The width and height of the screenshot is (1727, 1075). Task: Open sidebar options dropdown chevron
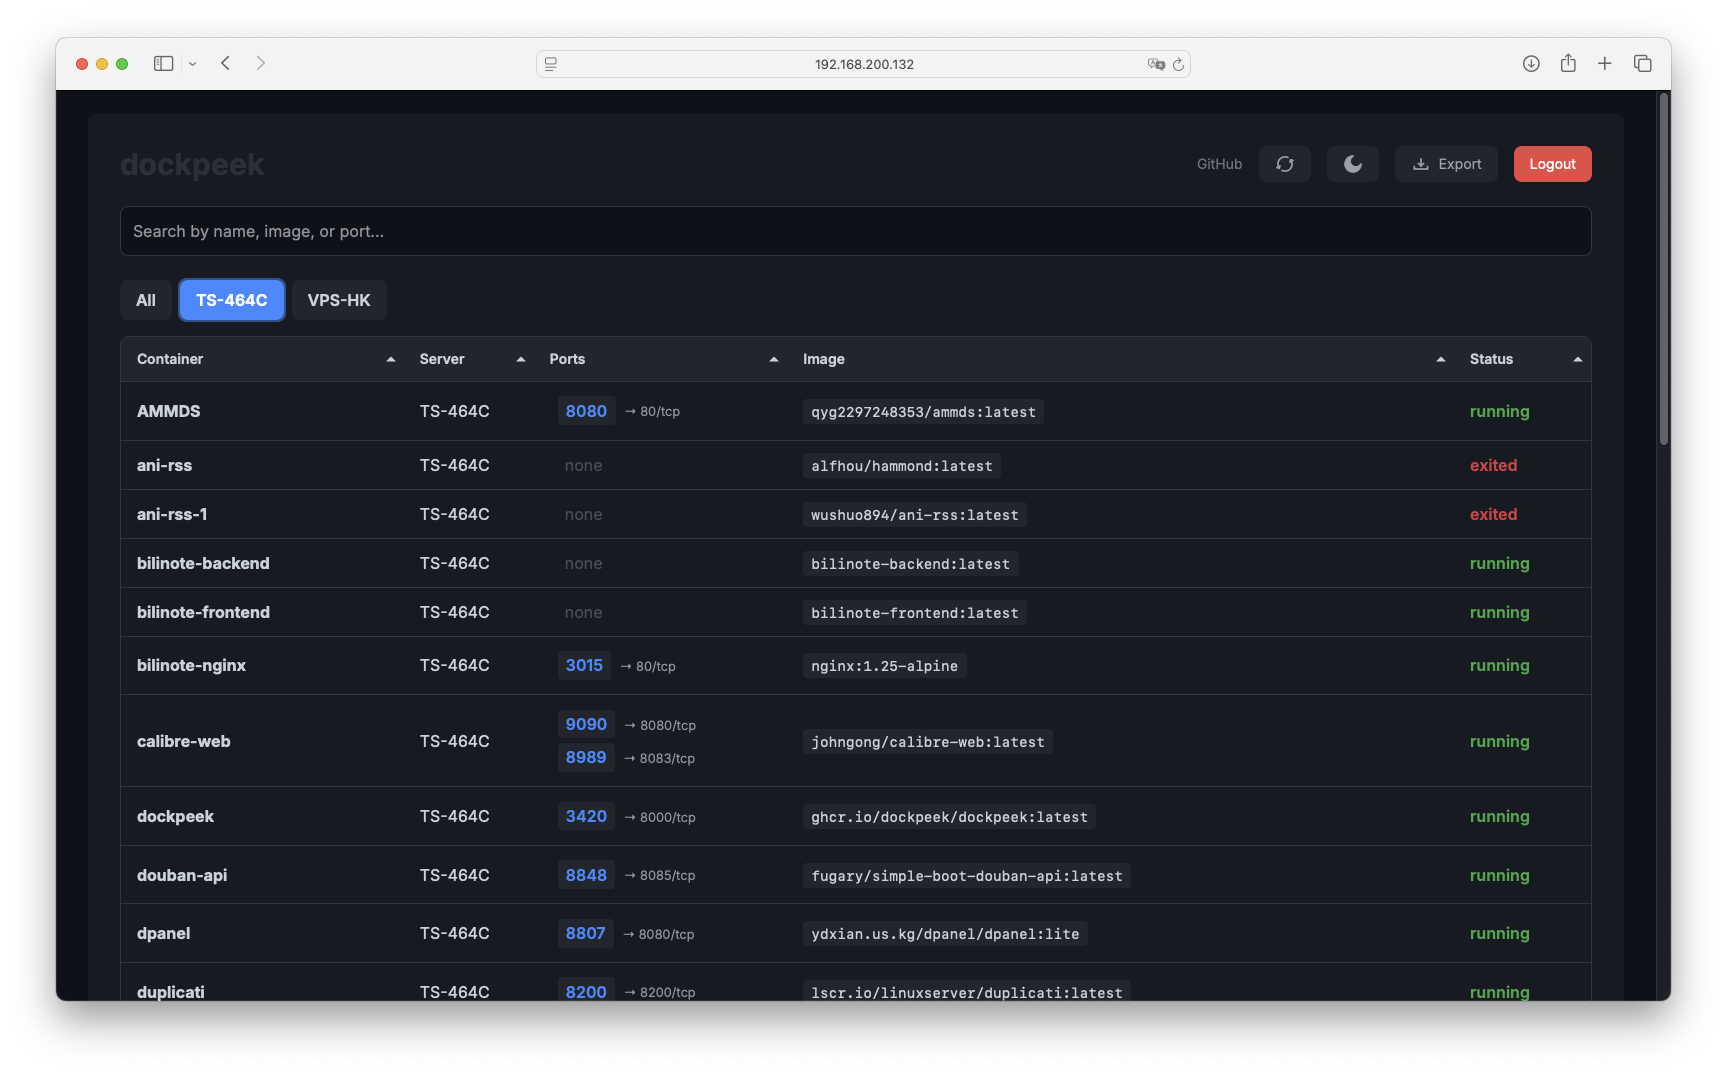[192, 64]
